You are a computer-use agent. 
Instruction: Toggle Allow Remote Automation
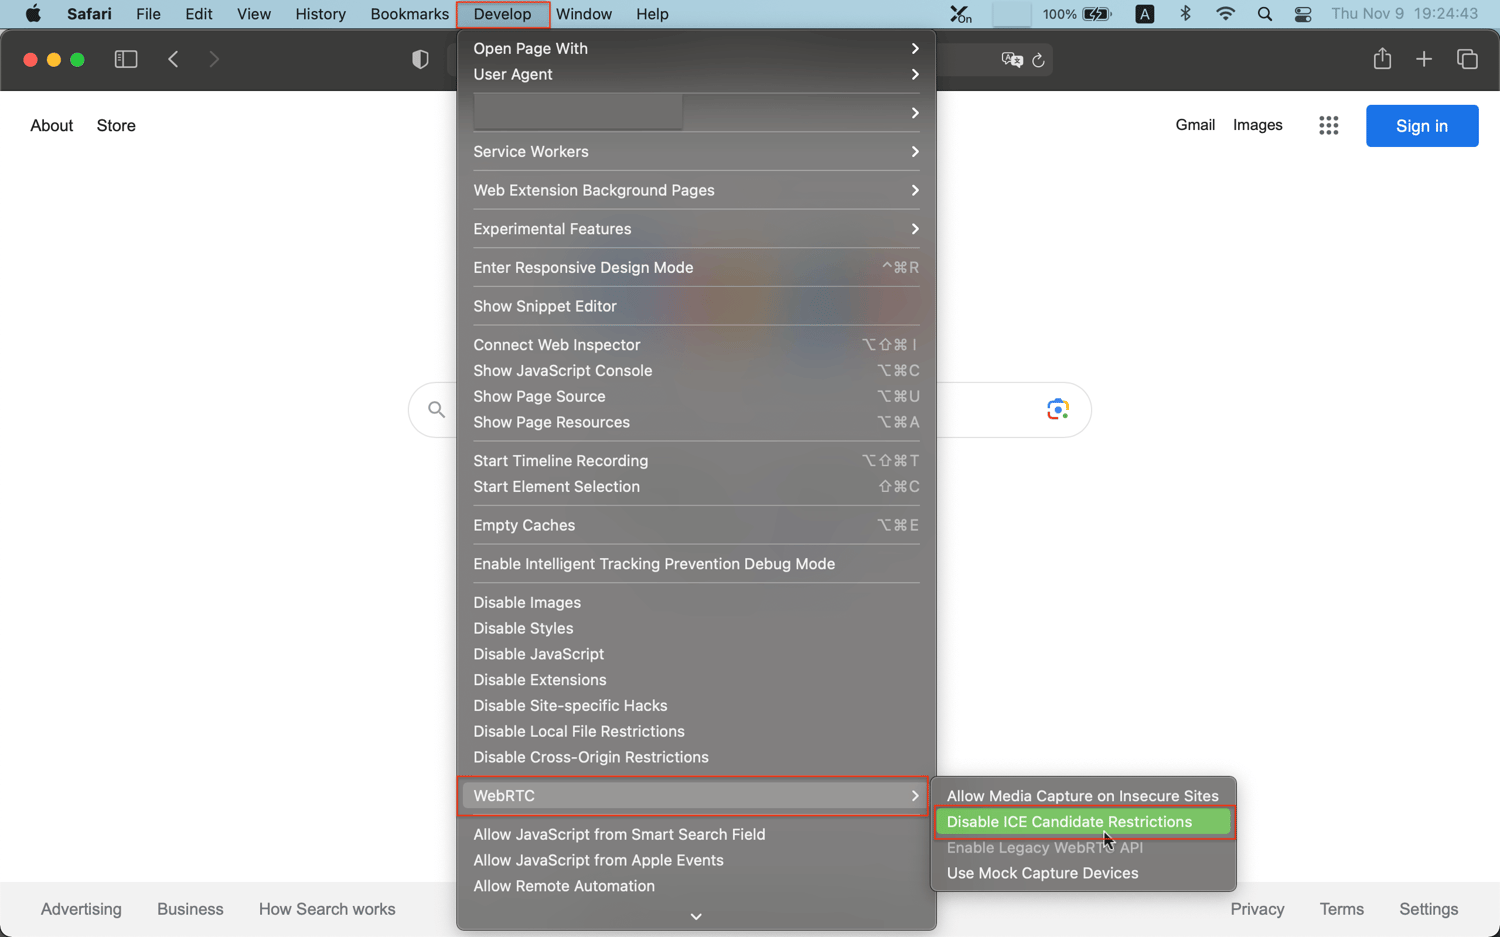click(564, 886)
